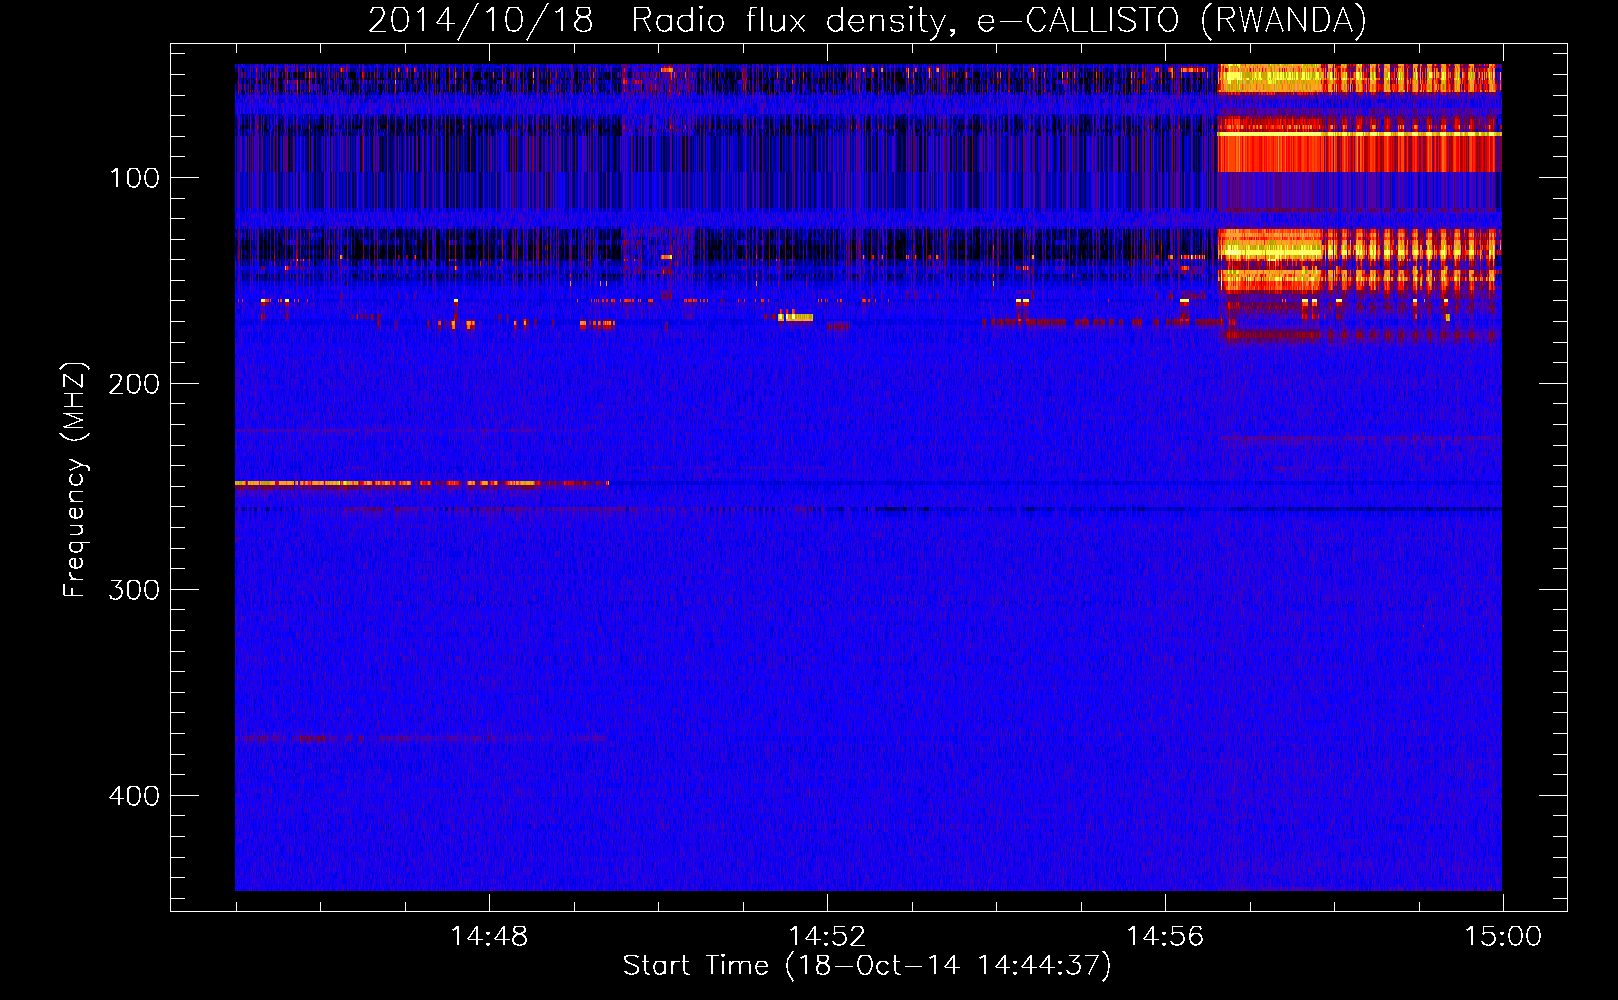Click the 'Frequency (MHZ)' axis label

(75, 480)
